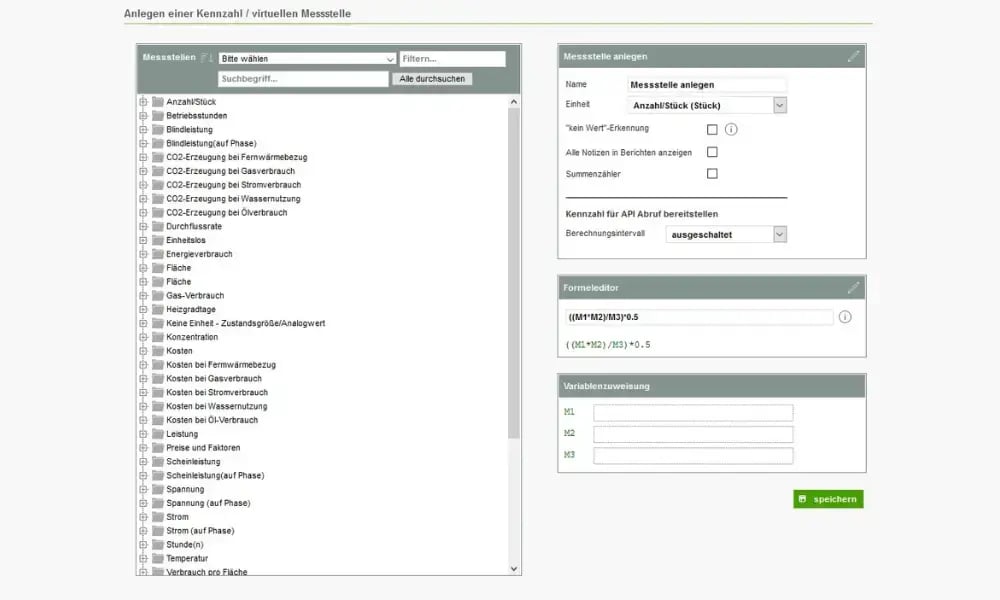The image size is (1000, 600).
Task: Click the pencil icon on the Formeleditor panel
Action: tap(854, 287)
